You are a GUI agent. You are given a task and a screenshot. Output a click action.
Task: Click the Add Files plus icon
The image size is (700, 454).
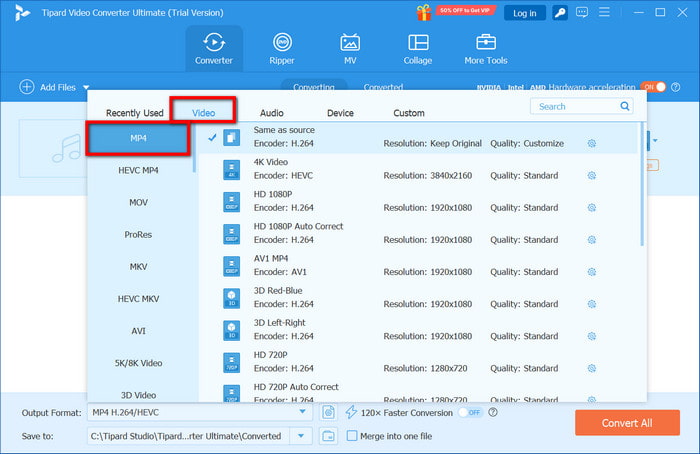(x=27, y=87)
